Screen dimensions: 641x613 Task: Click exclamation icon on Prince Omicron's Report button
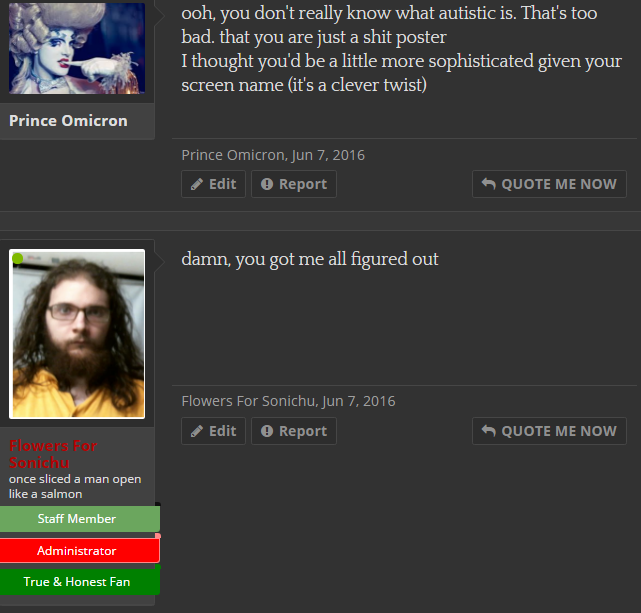pyautogui.click(x=267, y=184)
